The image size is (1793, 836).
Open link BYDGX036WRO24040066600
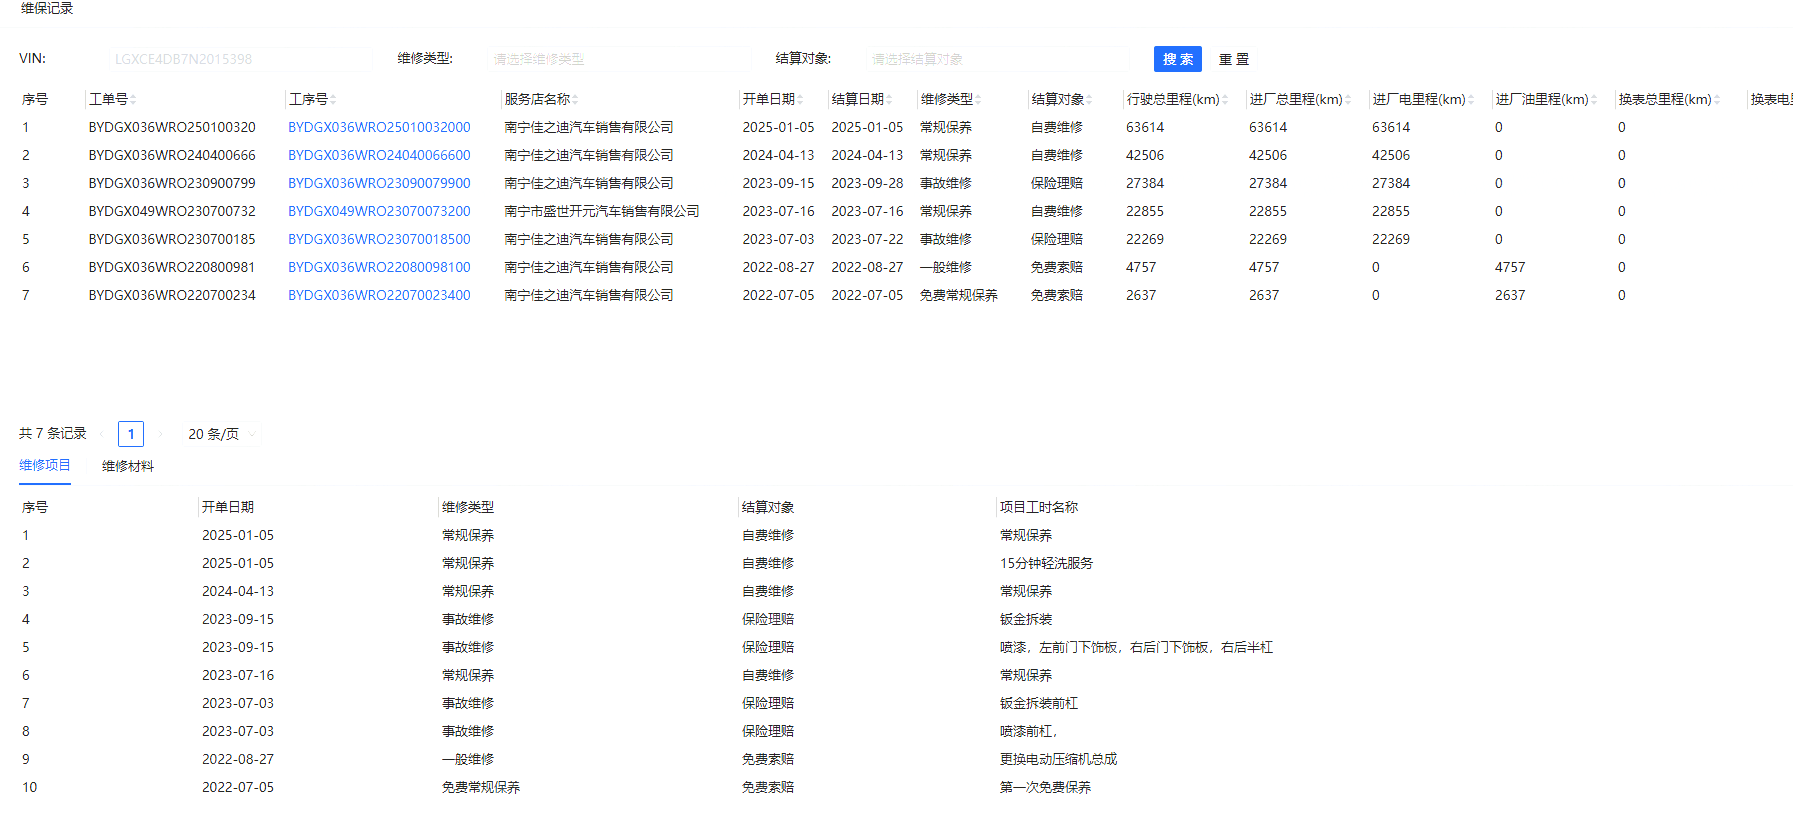coord(379,156)
